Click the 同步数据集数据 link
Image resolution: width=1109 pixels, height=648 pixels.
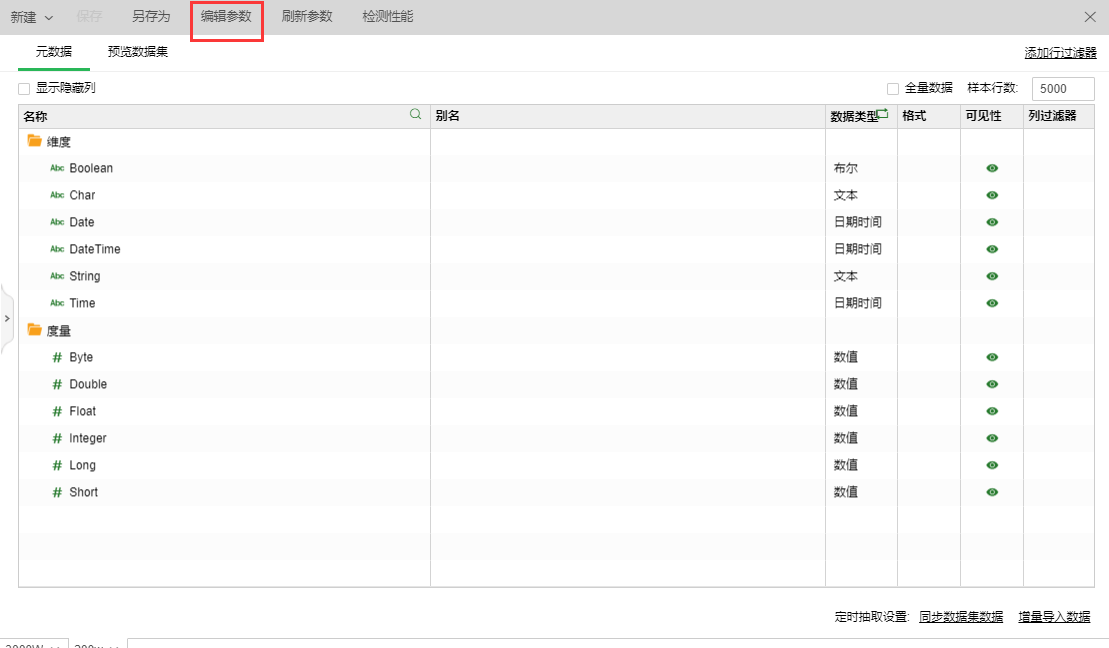click(x=961, y=617)
